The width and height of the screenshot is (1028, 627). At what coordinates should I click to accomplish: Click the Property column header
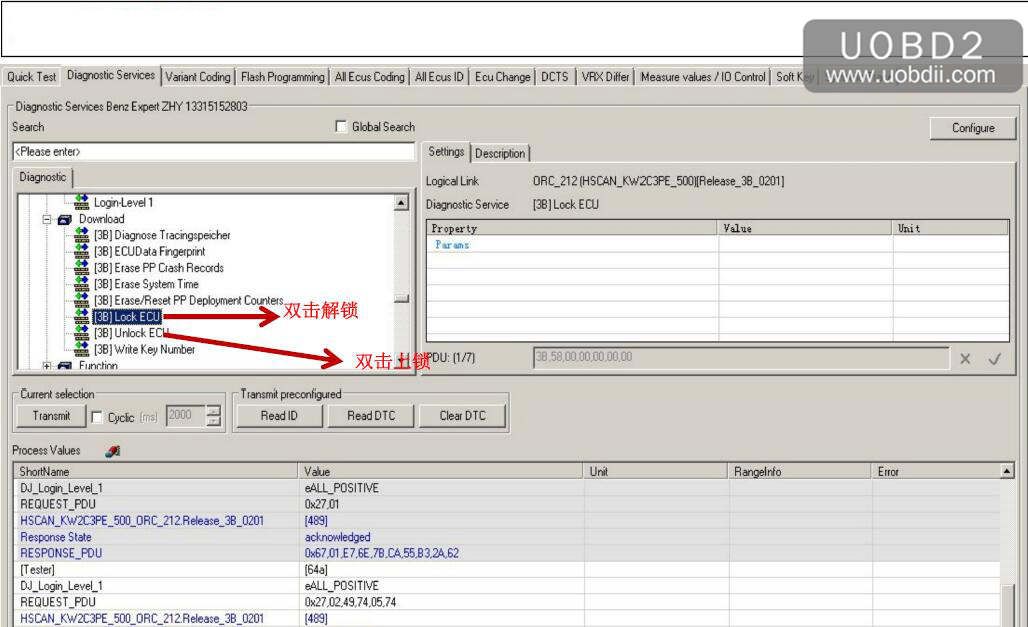(572, 228)
